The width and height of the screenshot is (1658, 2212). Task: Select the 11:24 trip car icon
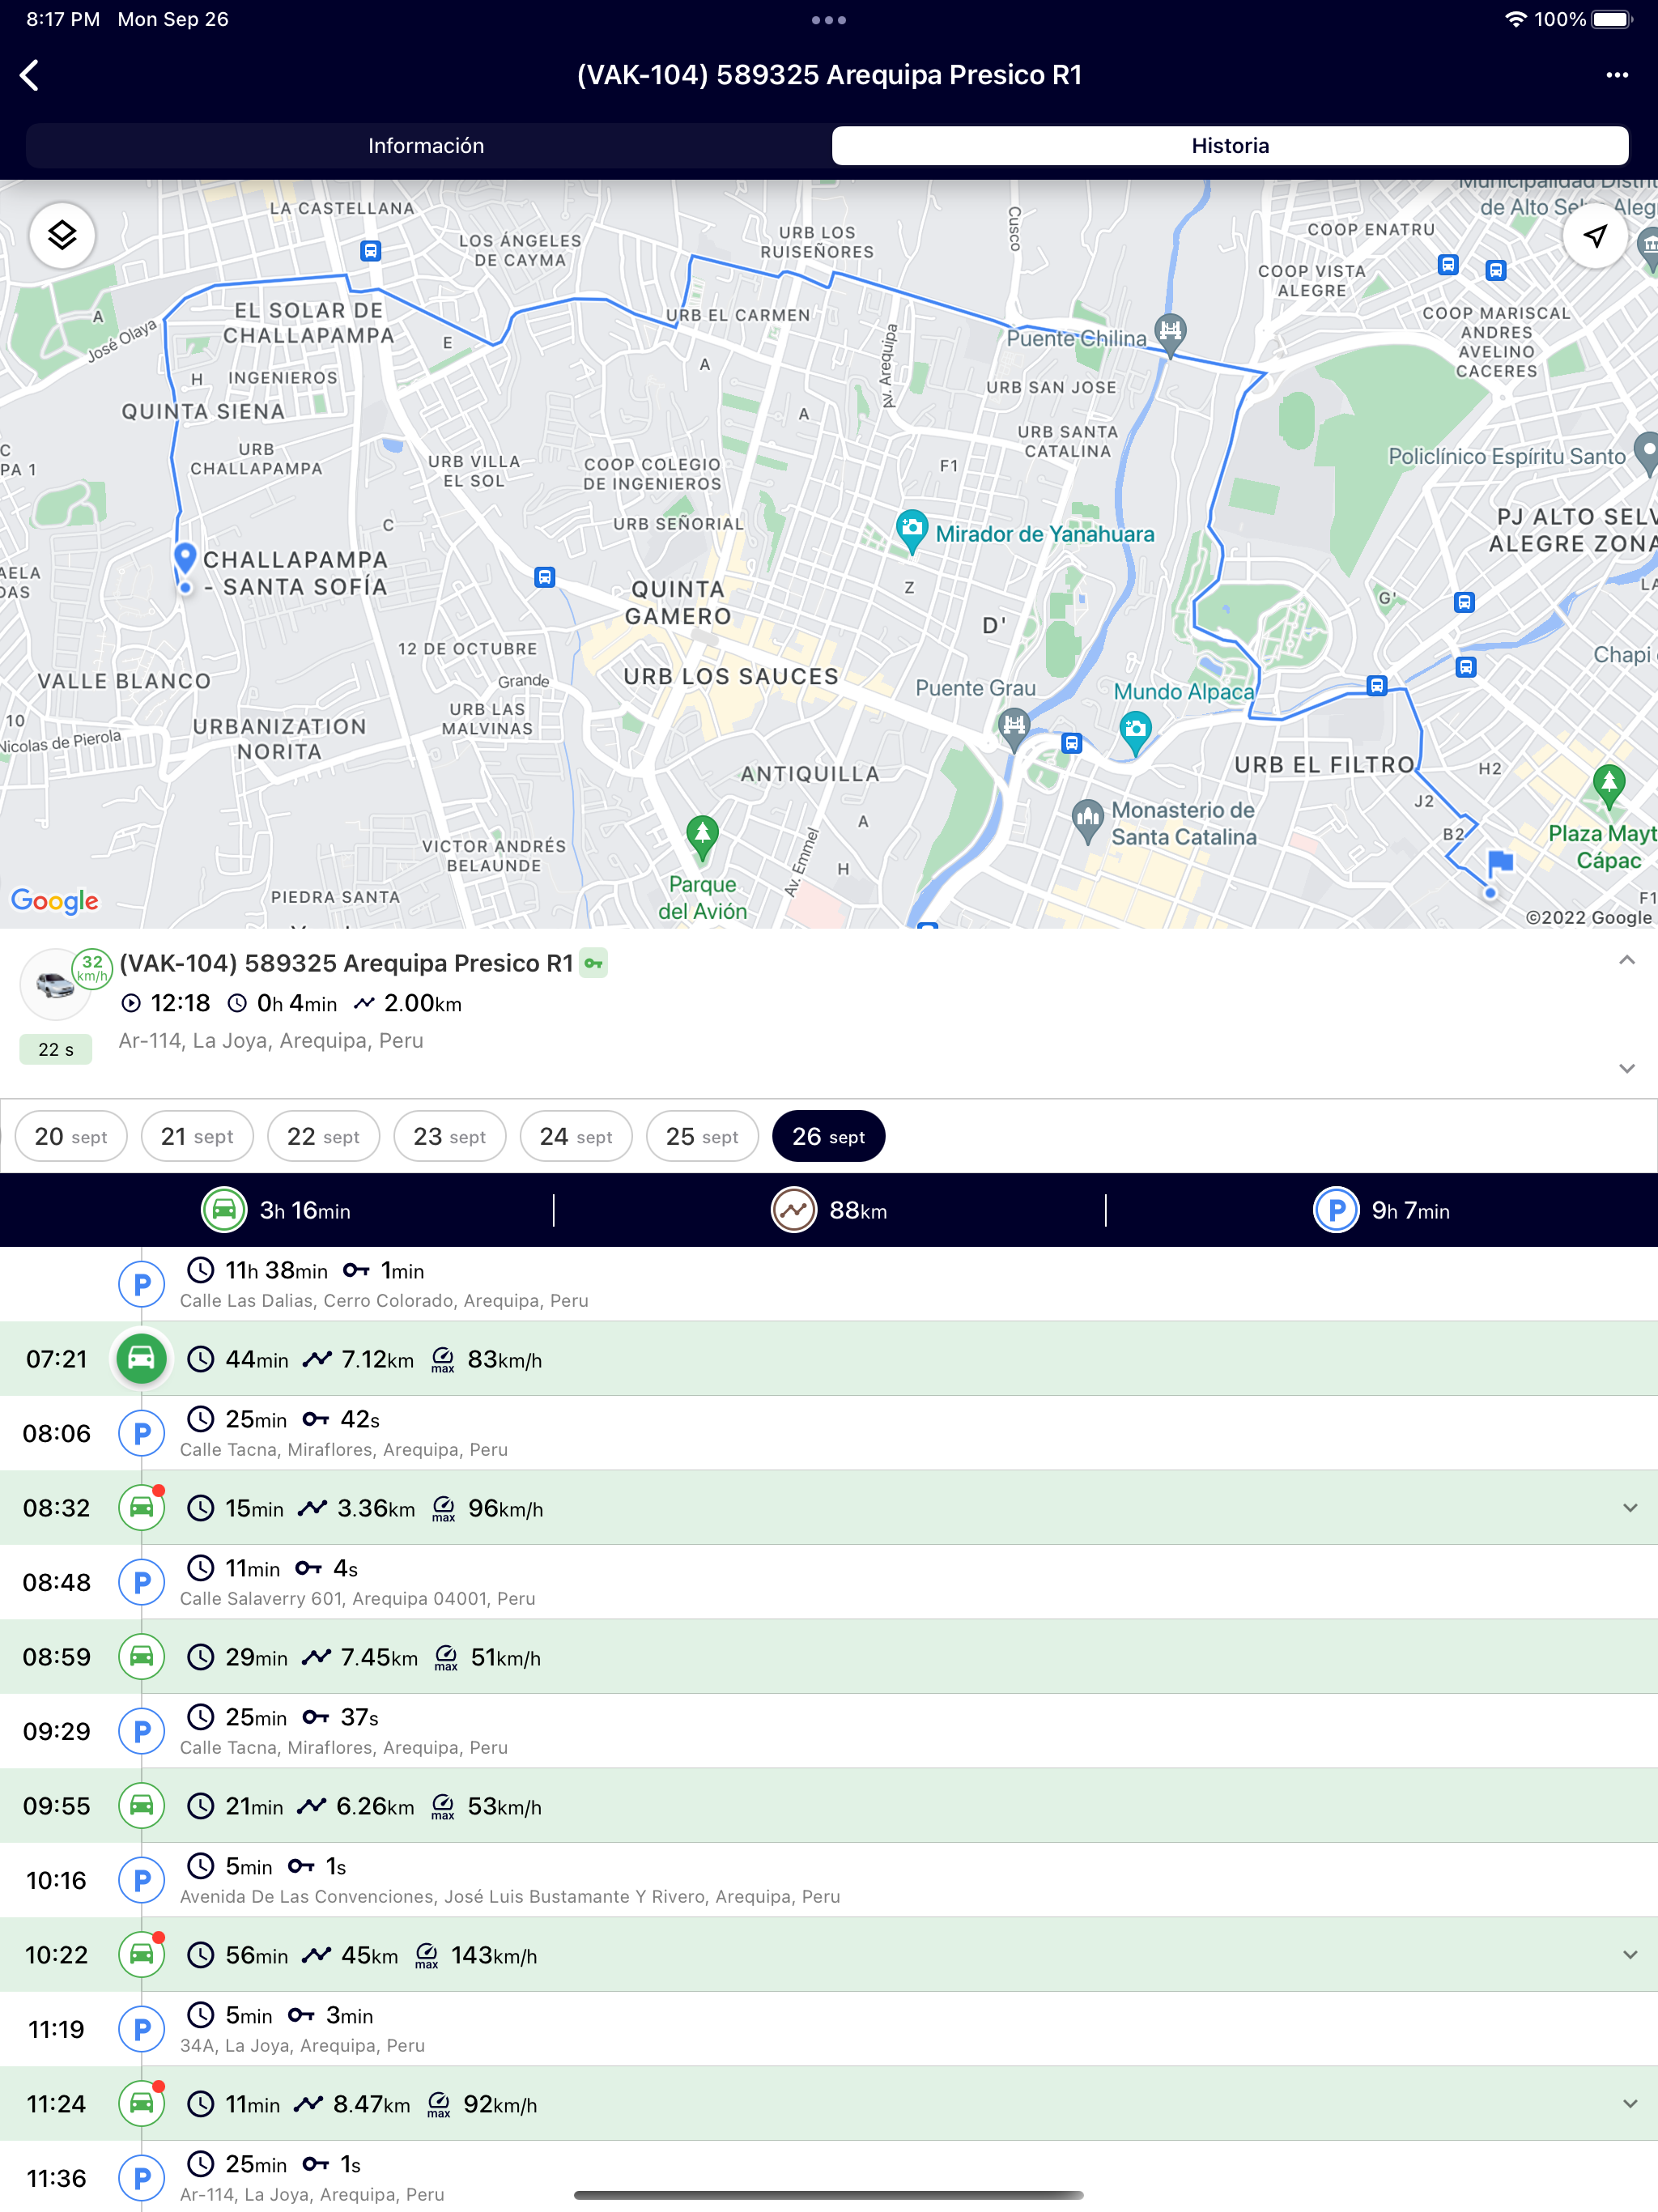click(142, 2104)
